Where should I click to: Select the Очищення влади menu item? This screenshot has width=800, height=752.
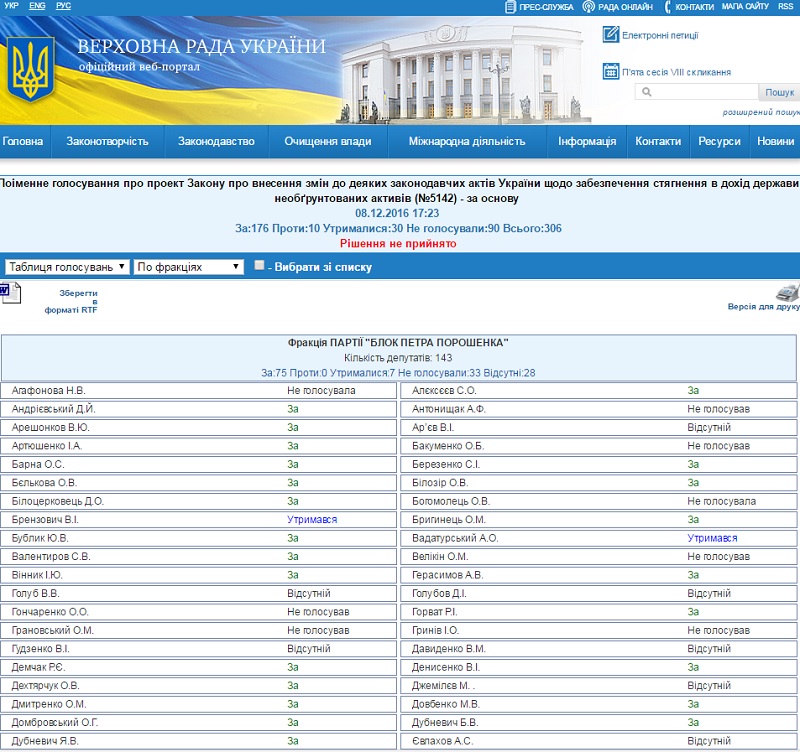(x=327, y=142)
